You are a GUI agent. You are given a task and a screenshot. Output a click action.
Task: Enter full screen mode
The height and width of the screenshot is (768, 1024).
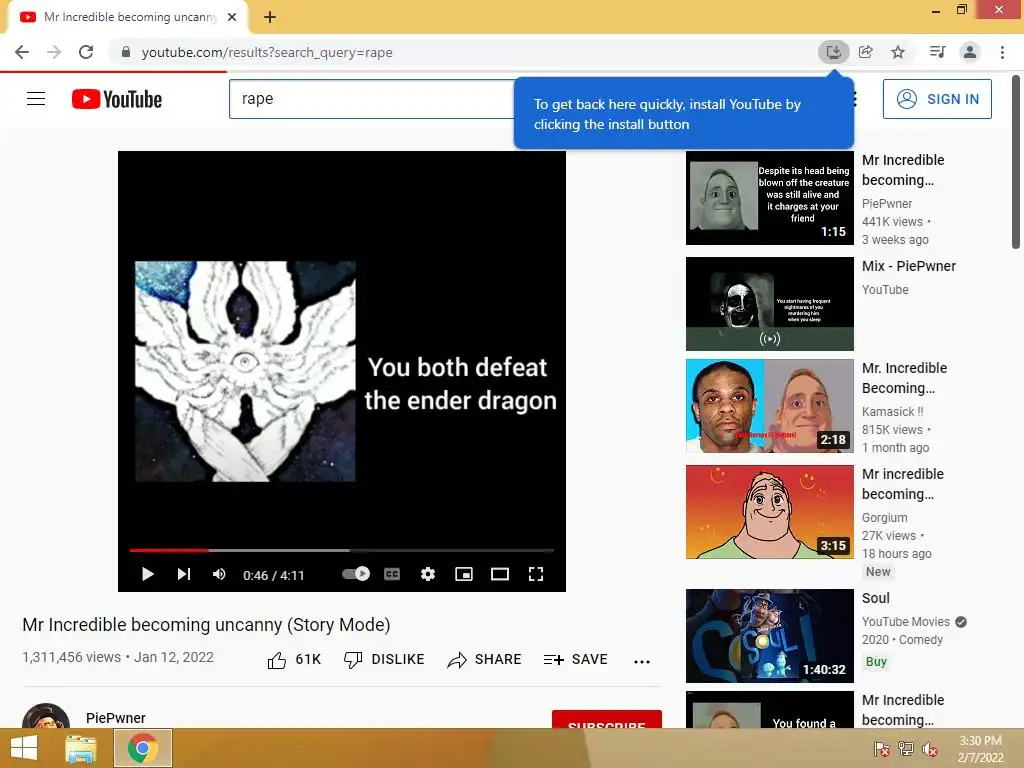coord(536,574)
